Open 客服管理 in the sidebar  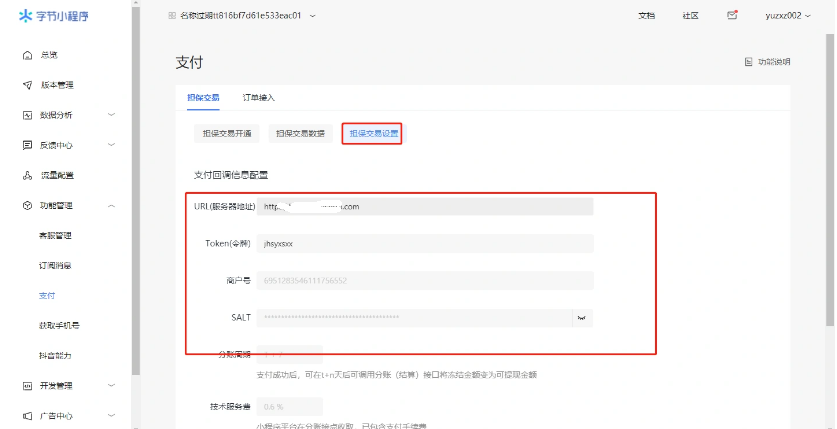coord(56,235)
